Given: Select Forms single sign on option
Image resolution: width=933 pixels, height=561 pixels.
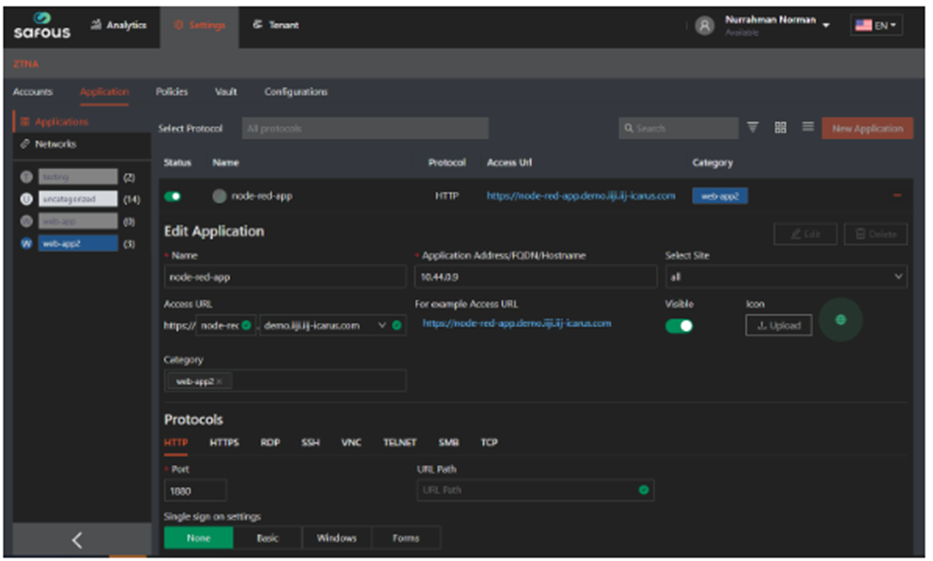Looking at the screenshot, I should 406,538.
